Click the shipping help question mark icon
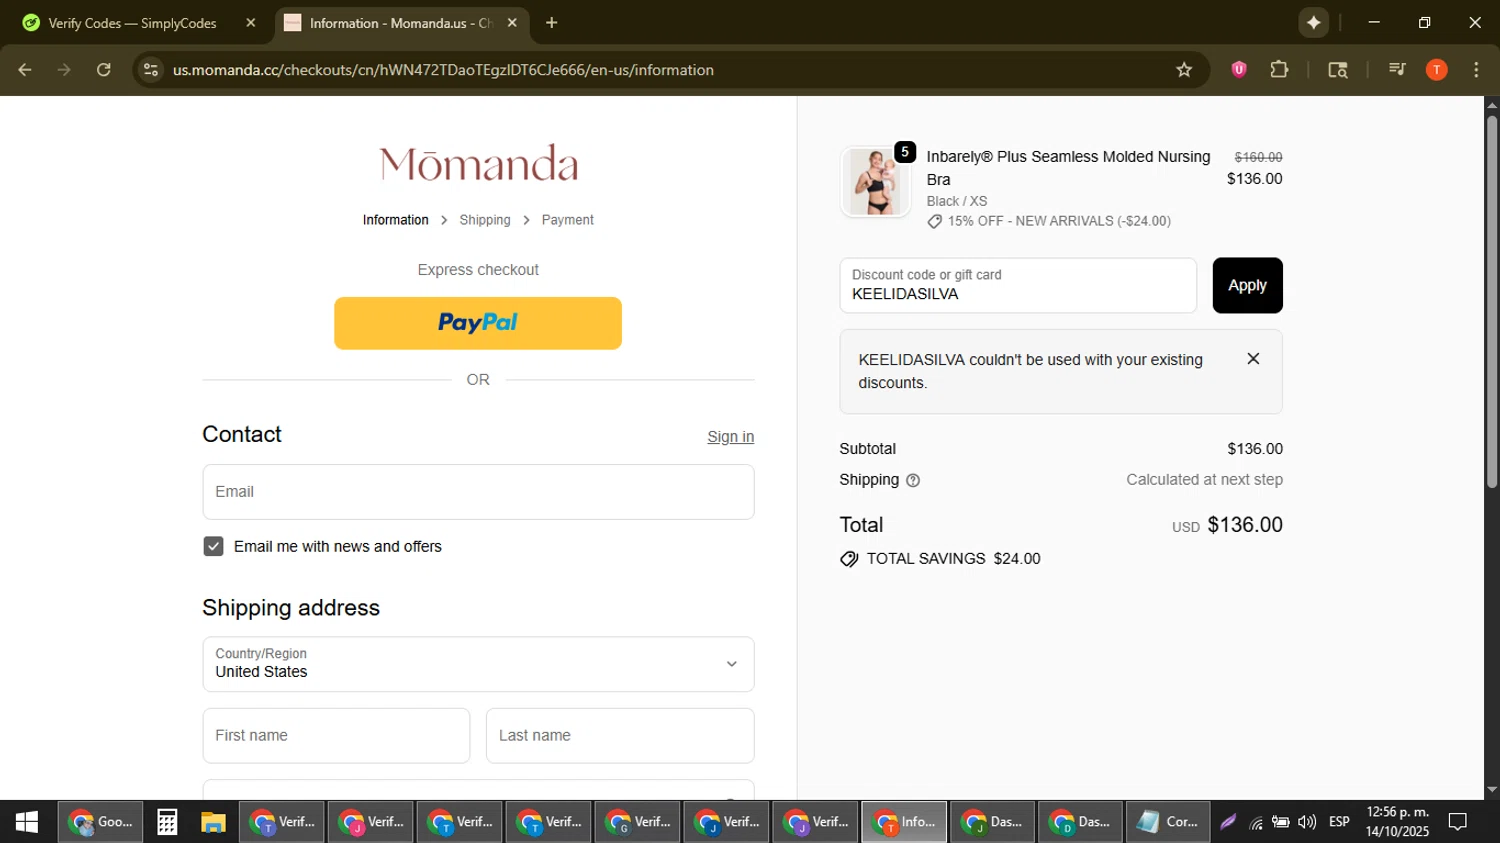This screenshot has height=843, width=1500. 913,481
